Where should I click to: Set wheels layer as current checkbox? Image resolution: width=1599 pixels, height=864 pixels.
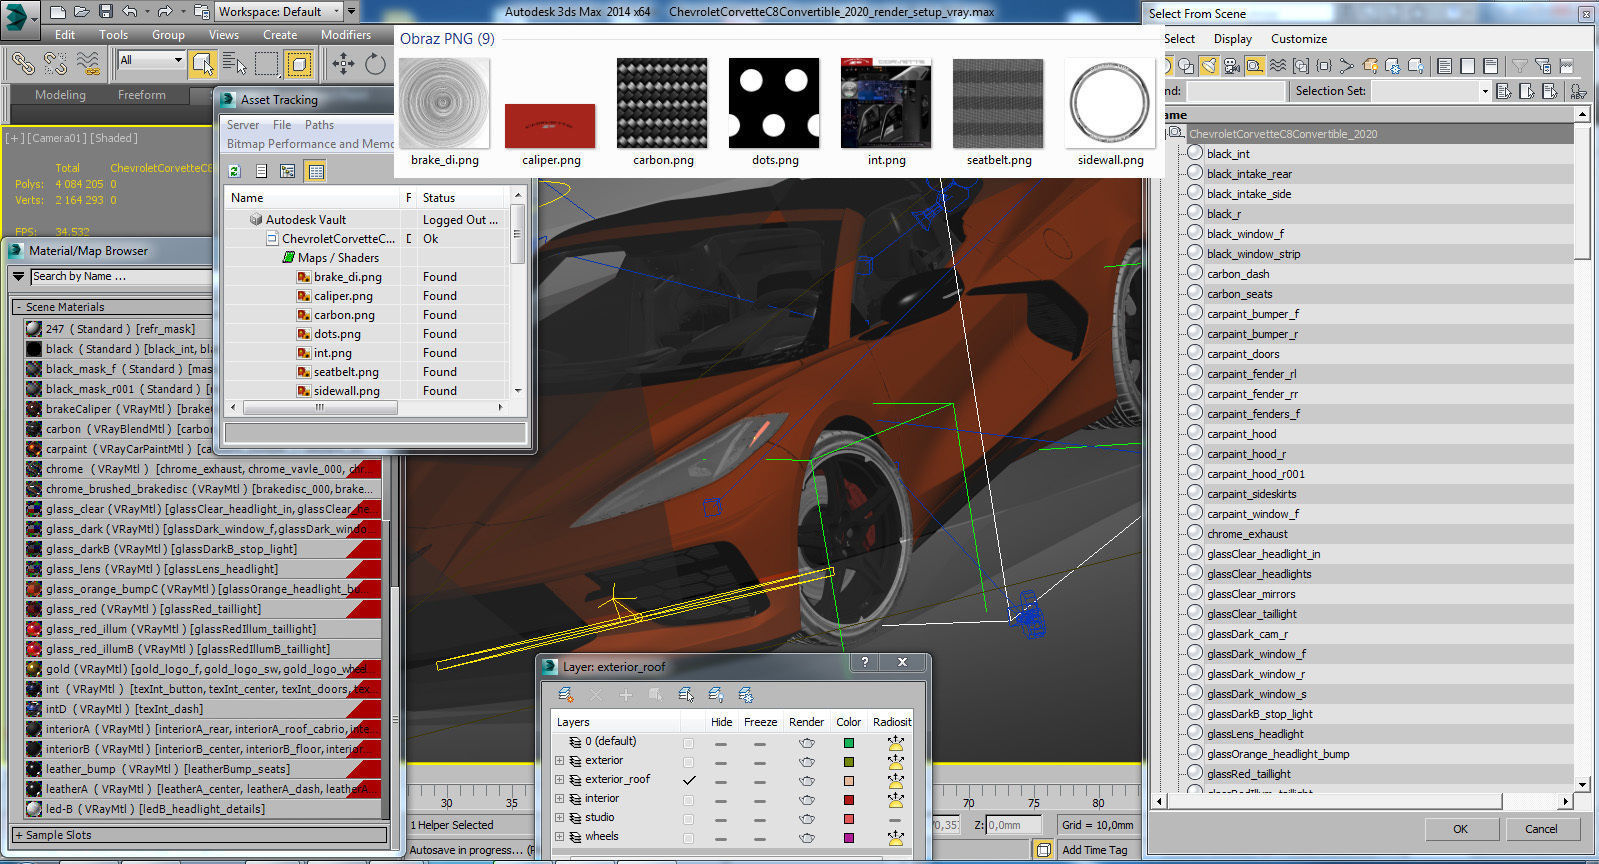coord(688,838)
